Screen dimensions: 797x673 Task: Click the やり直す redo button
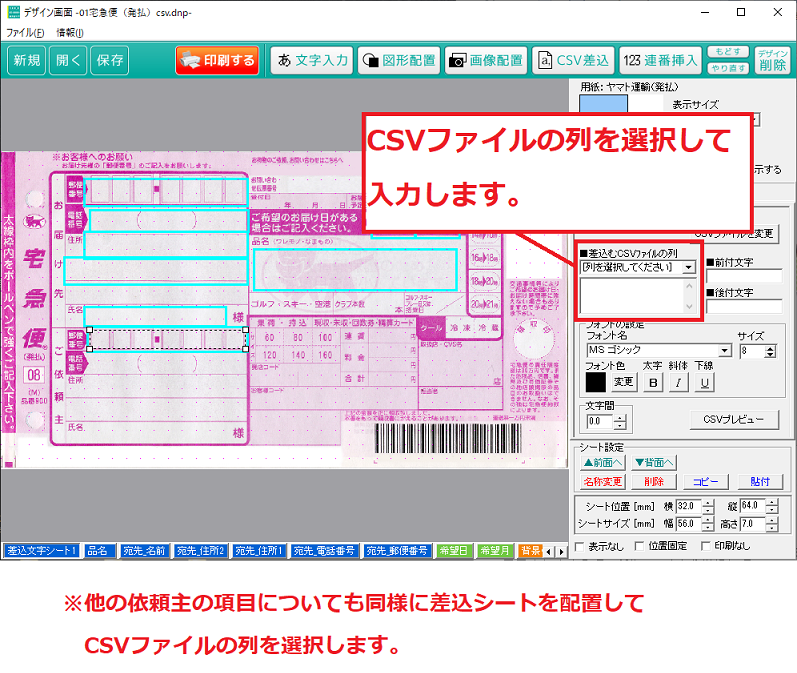point(728,68)
